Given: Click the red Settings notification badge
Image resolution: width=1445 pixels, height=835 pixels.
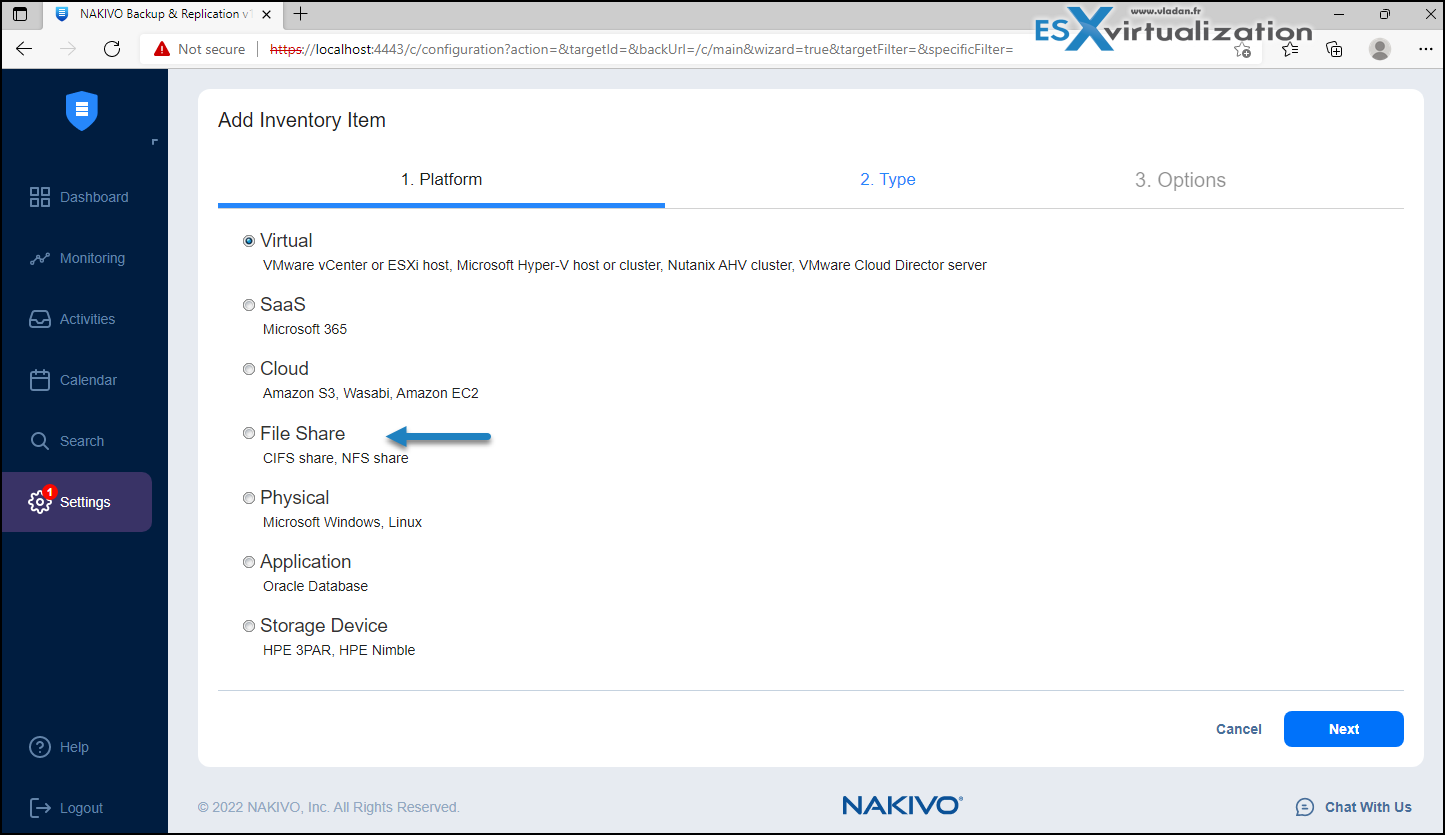Looking at the screenshot, I should coord(50,492).
